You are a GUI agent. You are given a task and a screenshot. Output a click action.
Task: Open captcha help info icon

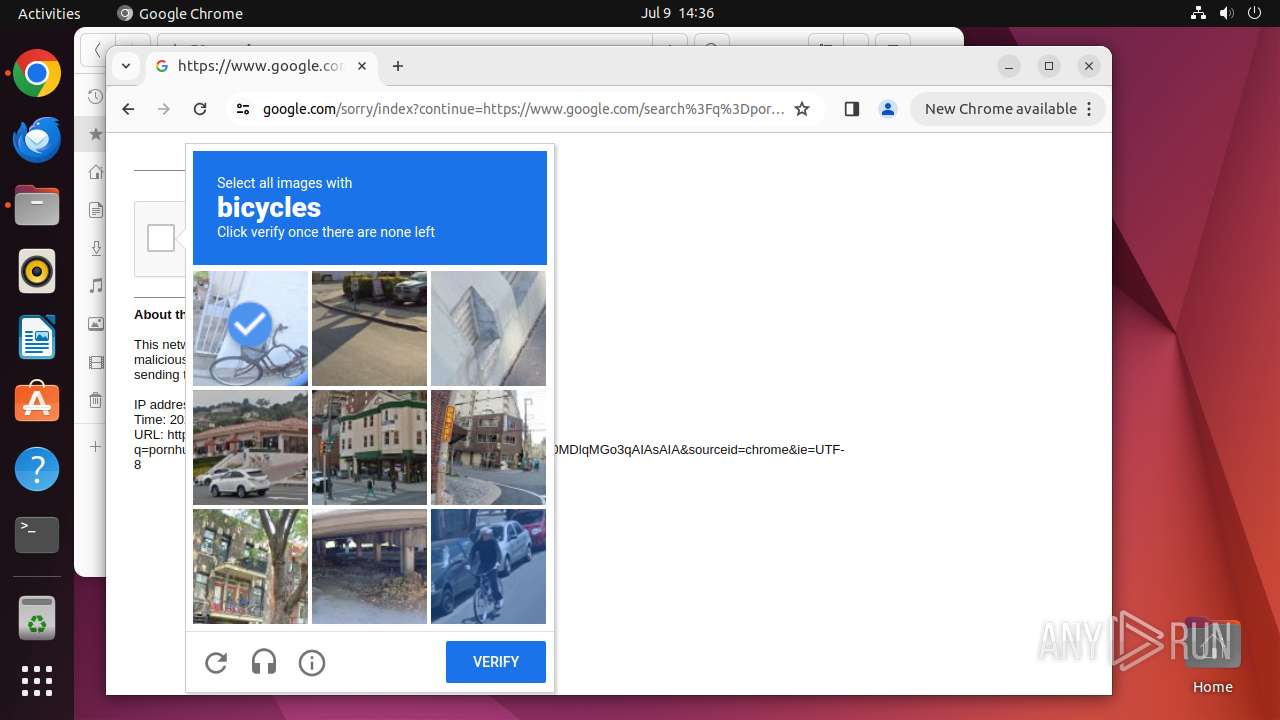[312, 662]
